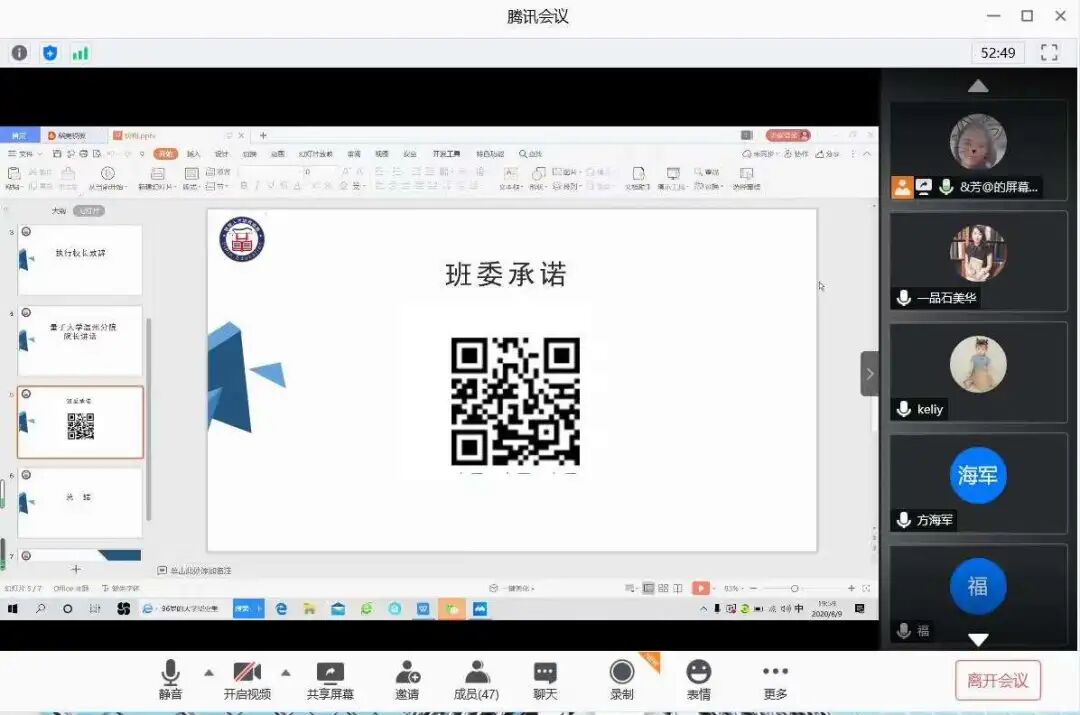The height and width of the screenshot is (715, 1080).
Task: Select the &芳@的屏幕 participant tile
Action: 978,150
